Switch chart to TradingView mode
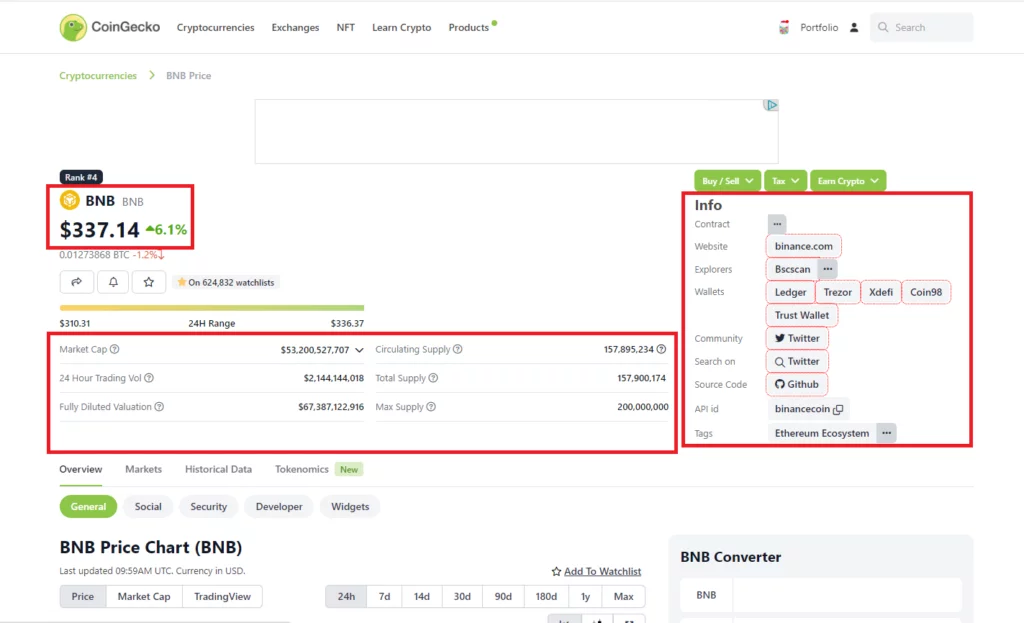Image resolution: width=1024 pixels, height=623 pixels. pyautogui.click(x=224, y=597)
